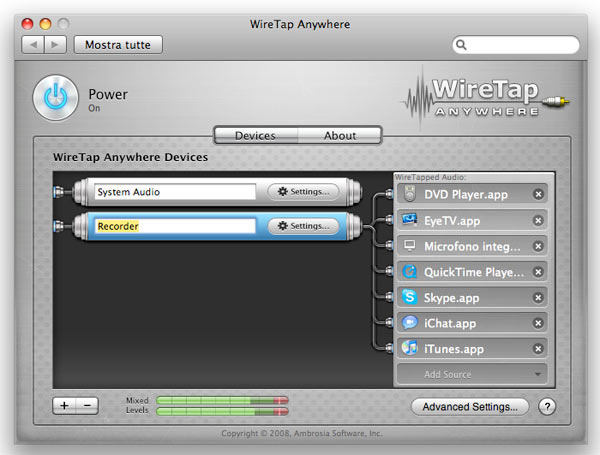Switch to the About tab
Viewport: 600px width, 455px height.
(340, 136)
